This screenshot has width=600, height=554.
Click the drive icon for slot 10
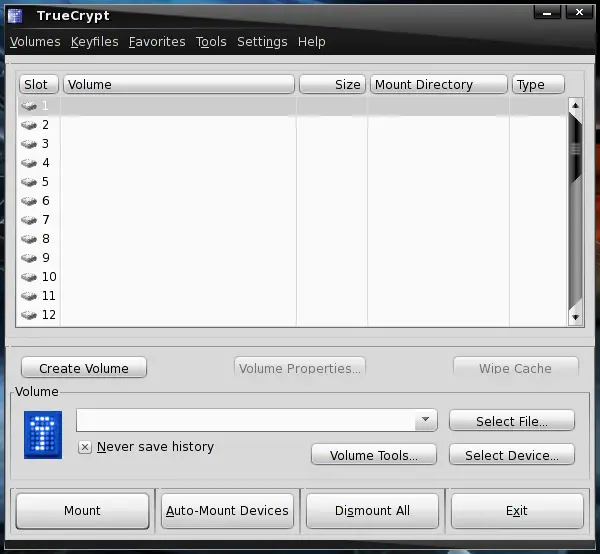click(29, 277)
